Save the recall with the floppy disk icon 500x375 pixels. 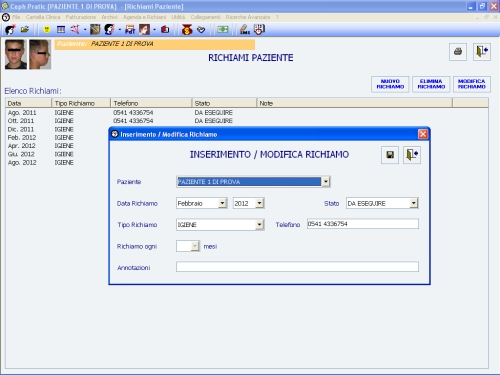coord(390,155)
